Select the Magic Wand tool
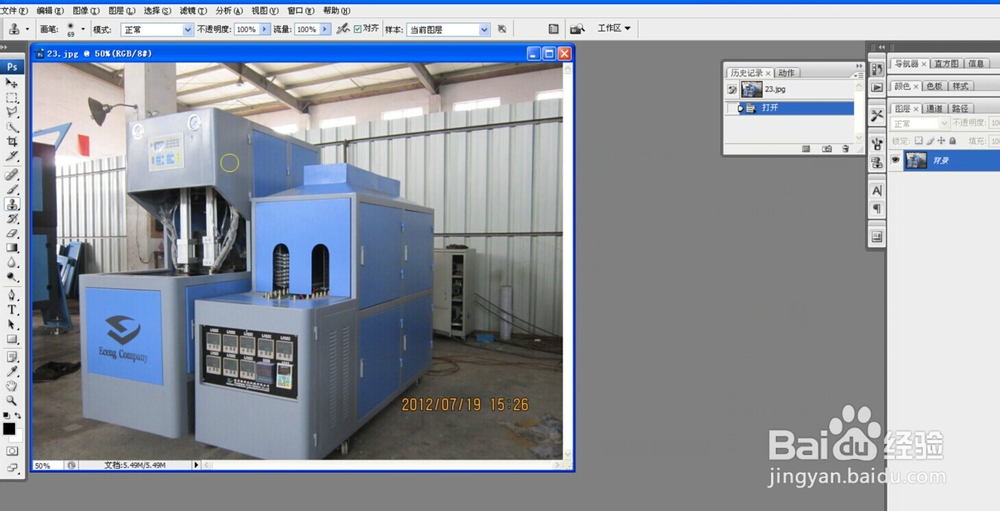The height and width of the screenshot is (511, 1000). tap(11, 127)
